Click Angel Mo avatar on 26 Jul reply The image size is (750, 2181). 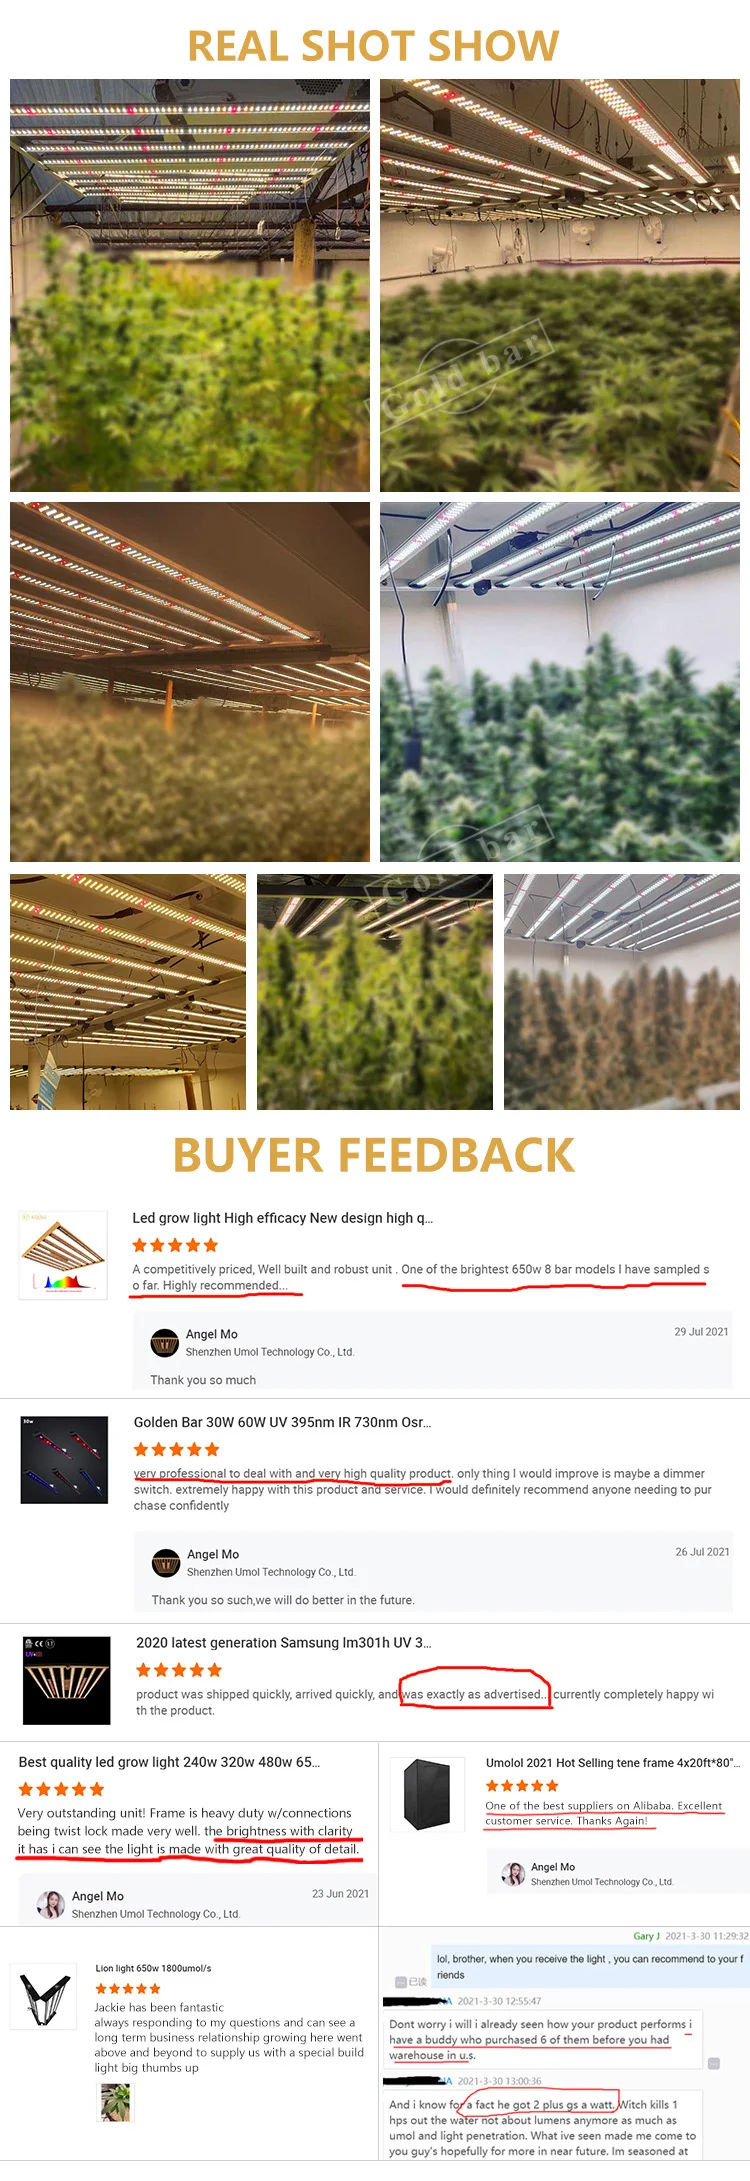click(x=166, y=1562)
